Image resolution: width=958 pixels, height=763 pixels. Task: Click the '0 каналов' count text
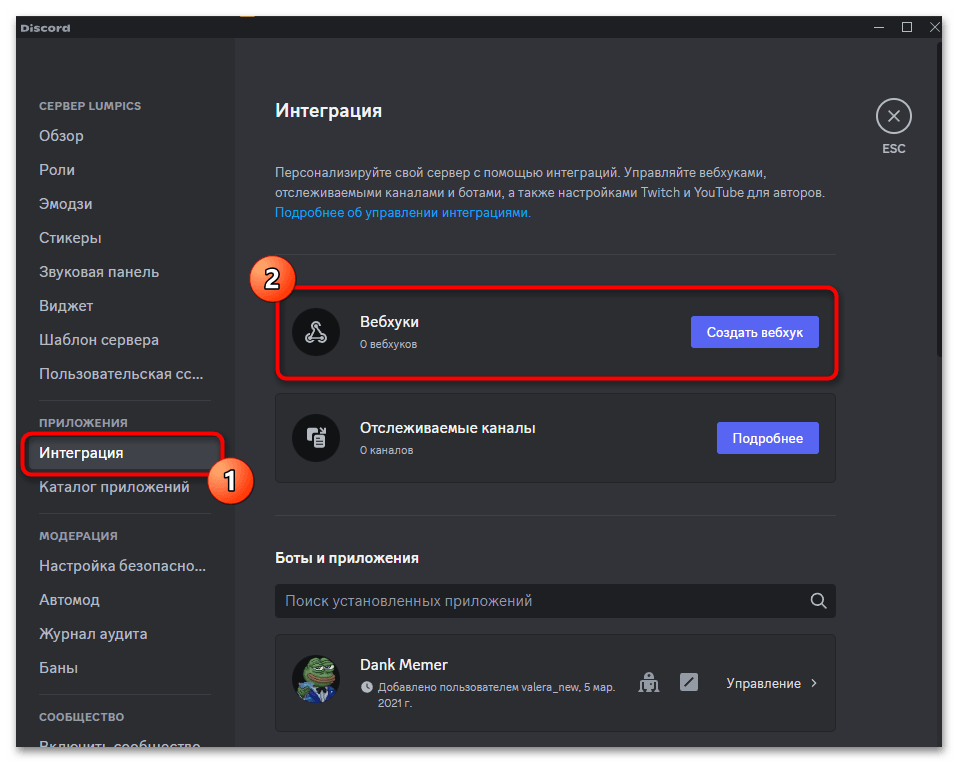pyautogui.click(x=386, y=450)
